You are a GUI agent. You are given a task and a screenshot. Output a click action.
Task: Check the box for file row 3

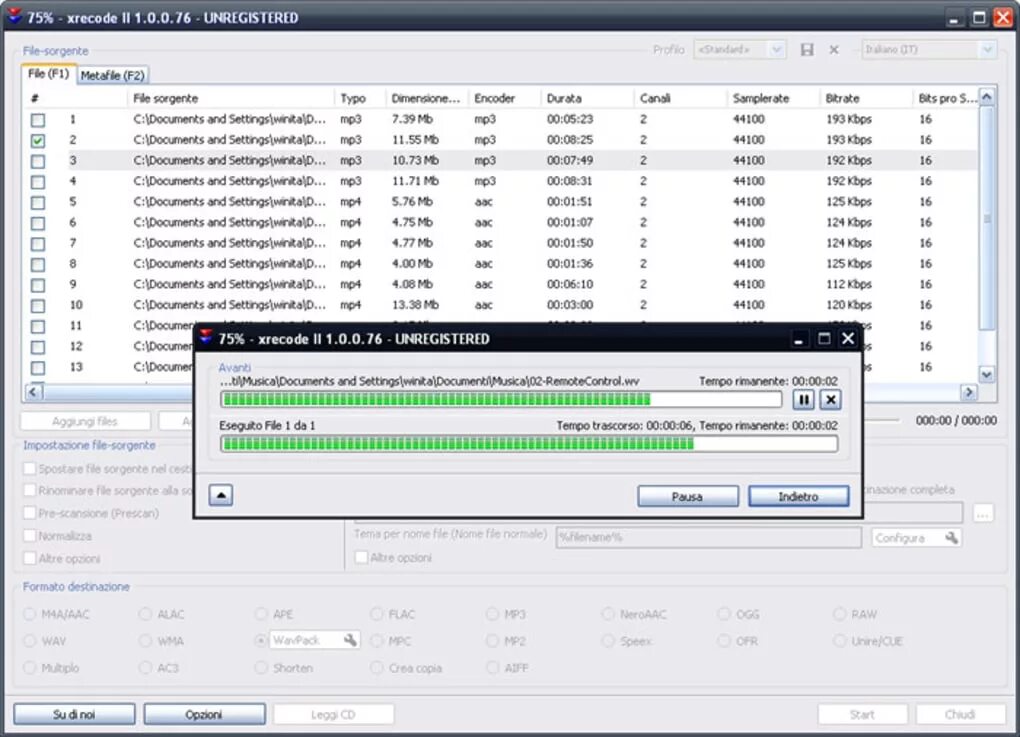(38, 161)
